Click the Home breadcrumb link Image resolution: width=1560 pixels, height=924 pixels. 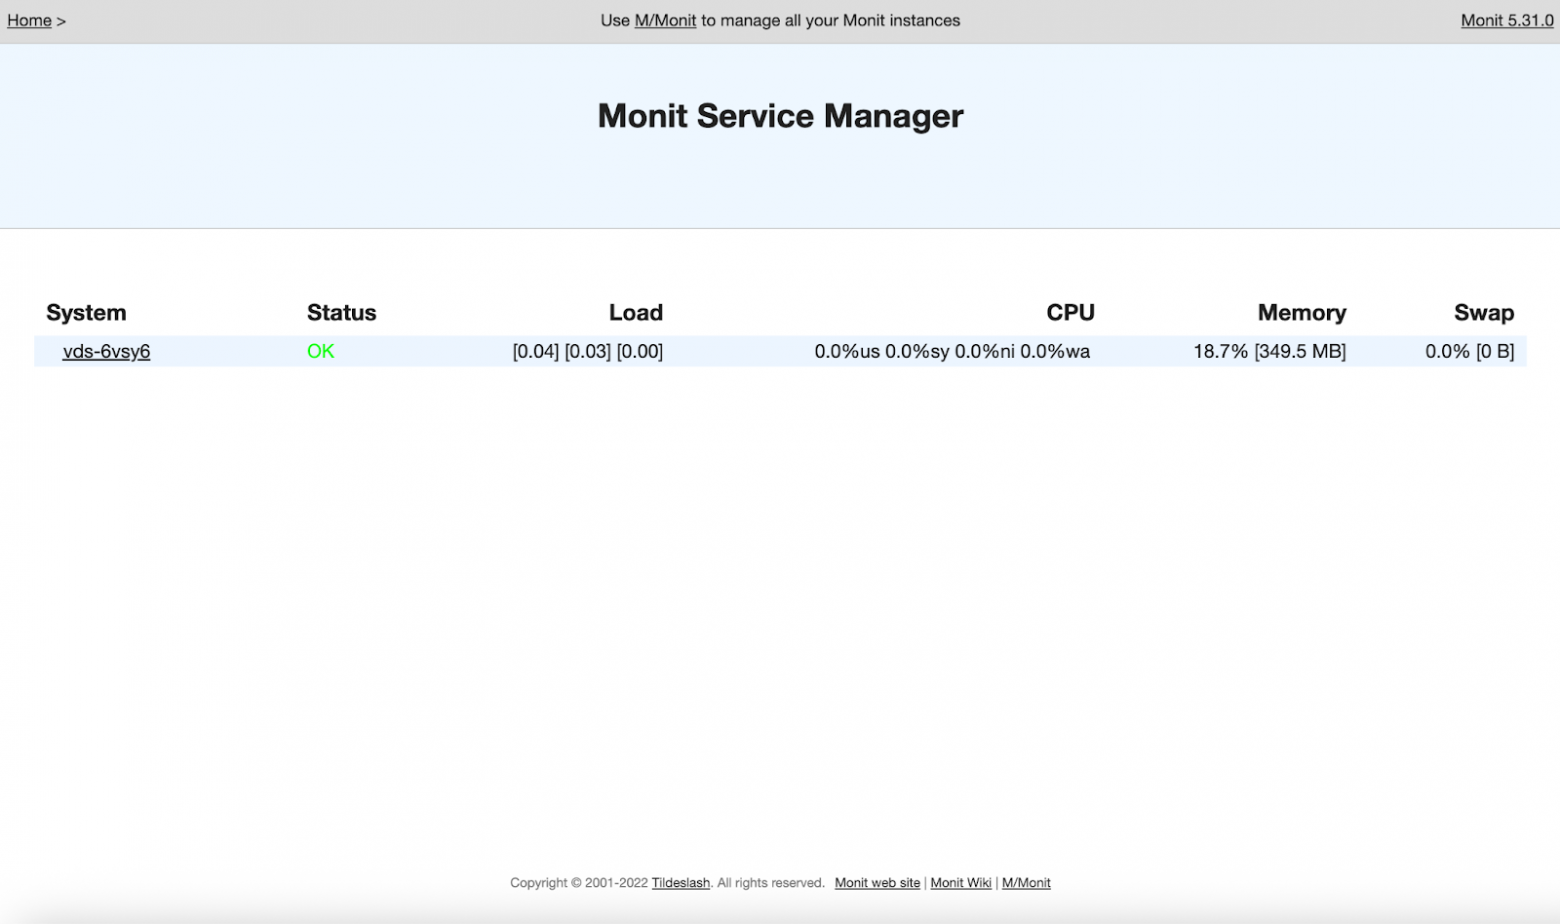pos(29,20)
